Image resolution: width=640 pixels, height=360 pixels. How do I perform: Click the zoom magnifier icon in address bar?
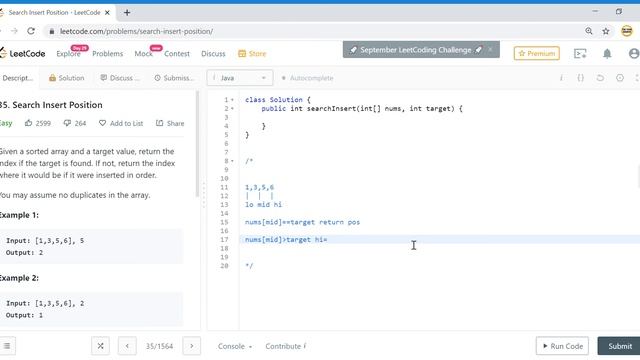[589, 31]
